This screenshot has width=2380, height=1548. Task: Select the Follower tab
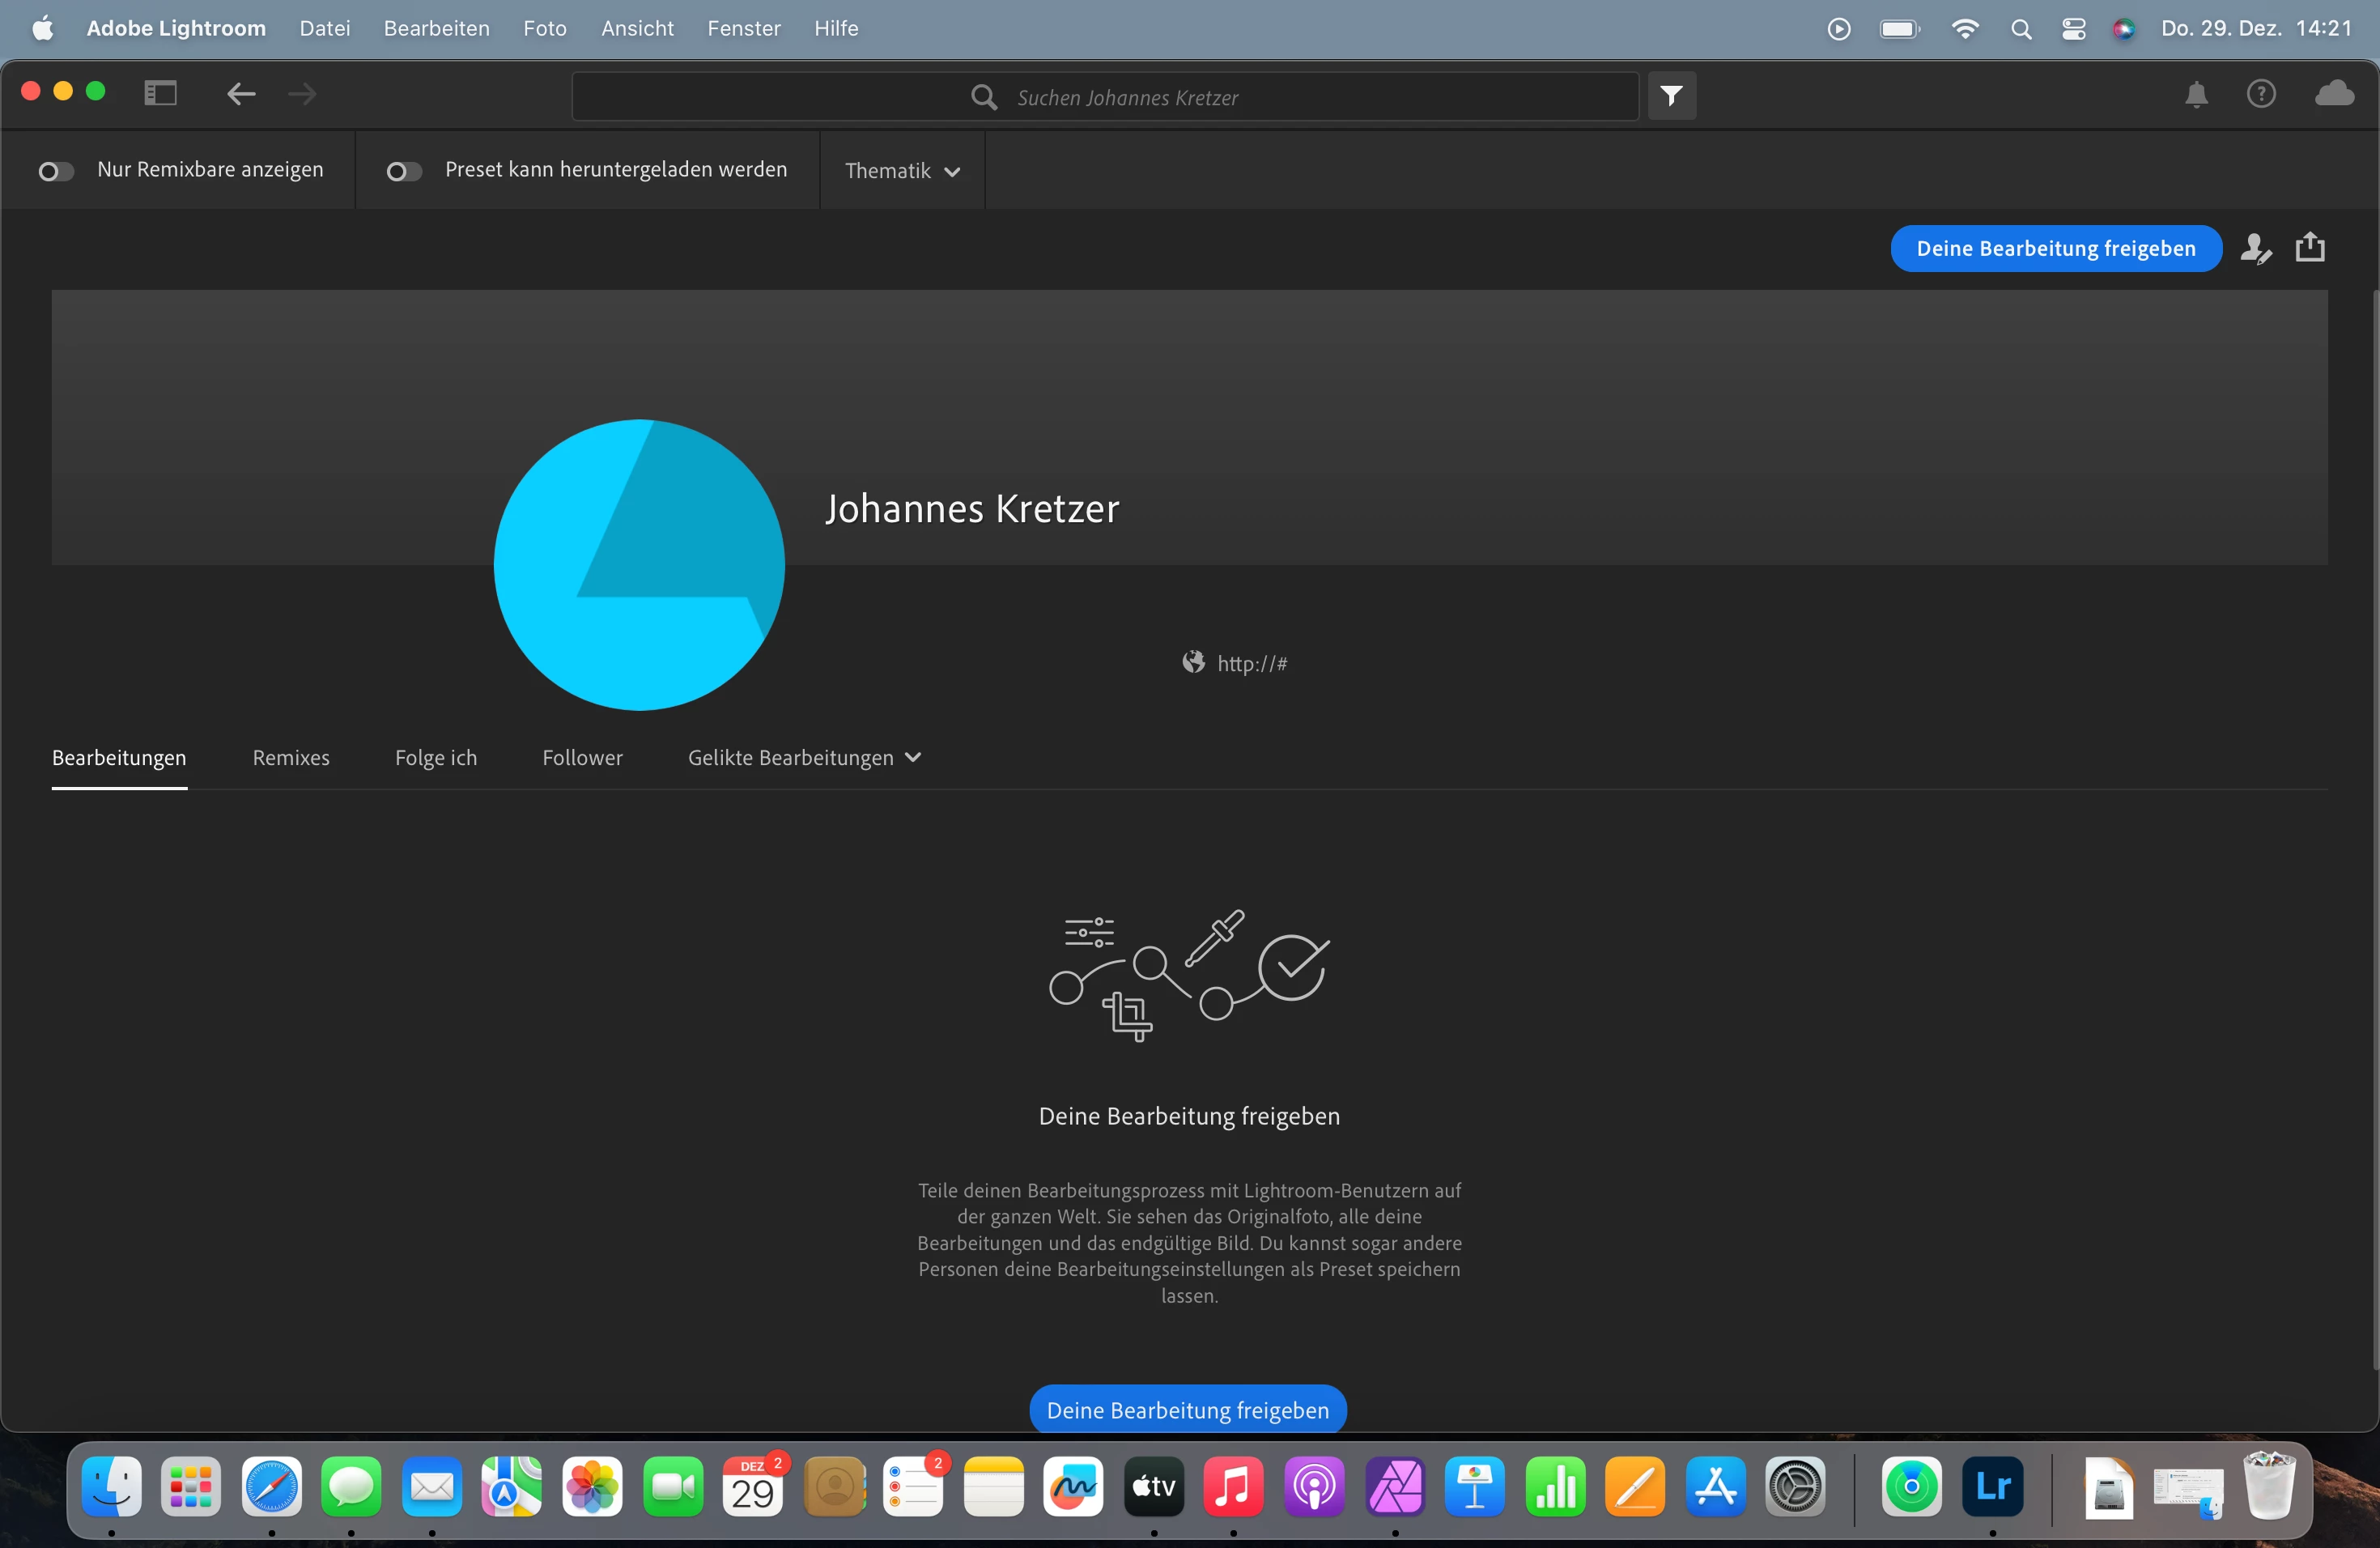[x=582, y=758]
